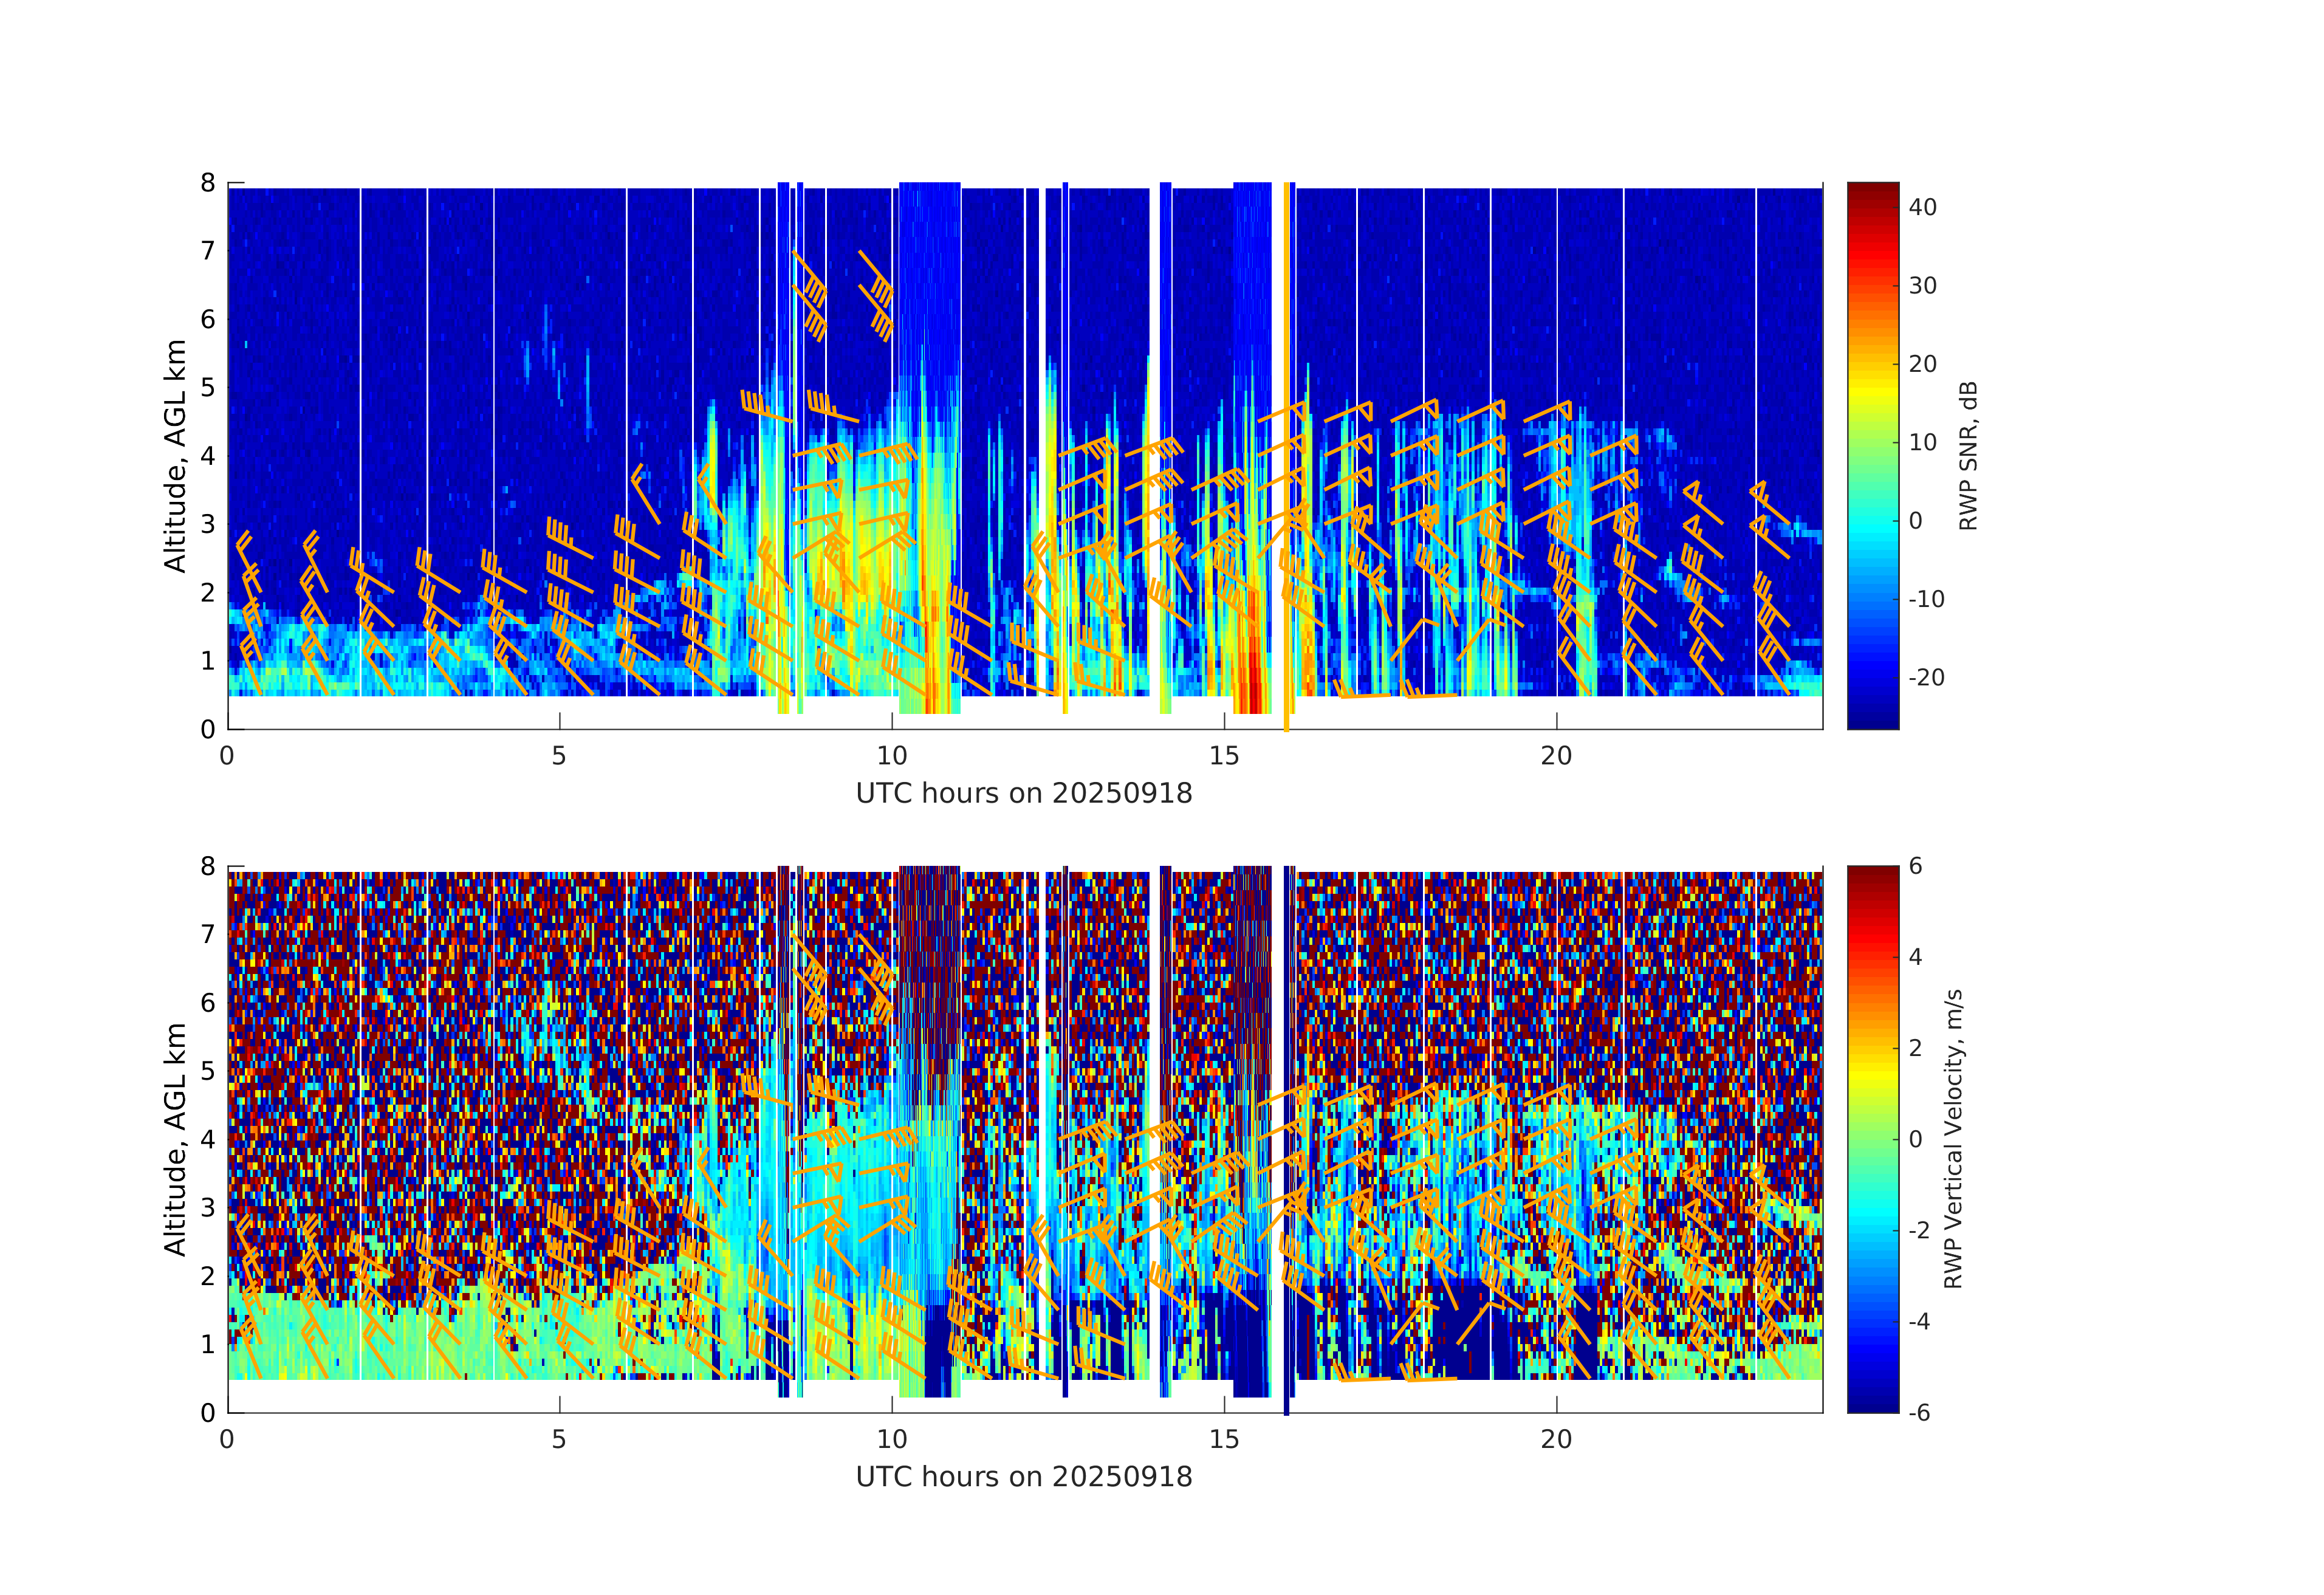Click the bottom plot's 'UTC hours on 20250918' label
The height and width of the screenshot is (1595, 2324).
(x=1024, y=1476)
